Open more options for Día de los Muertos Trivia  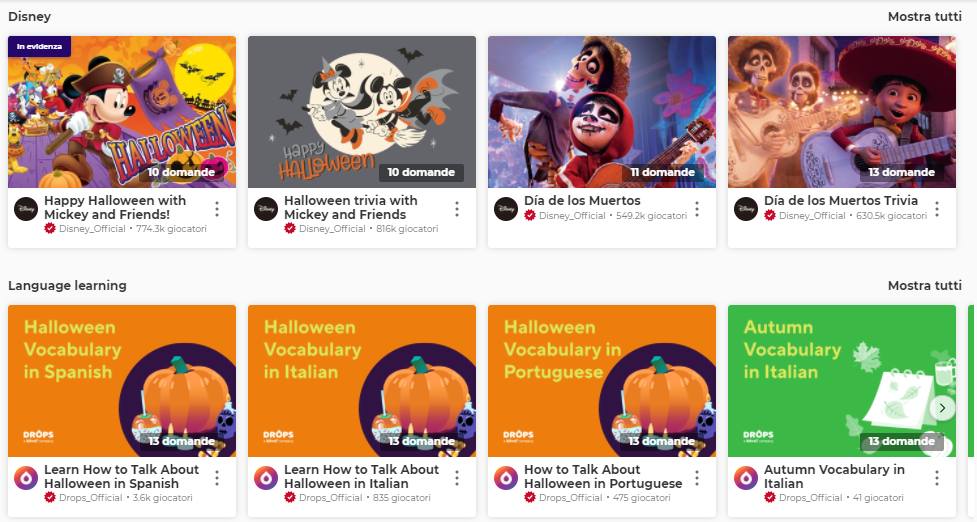tap(937, 209)
